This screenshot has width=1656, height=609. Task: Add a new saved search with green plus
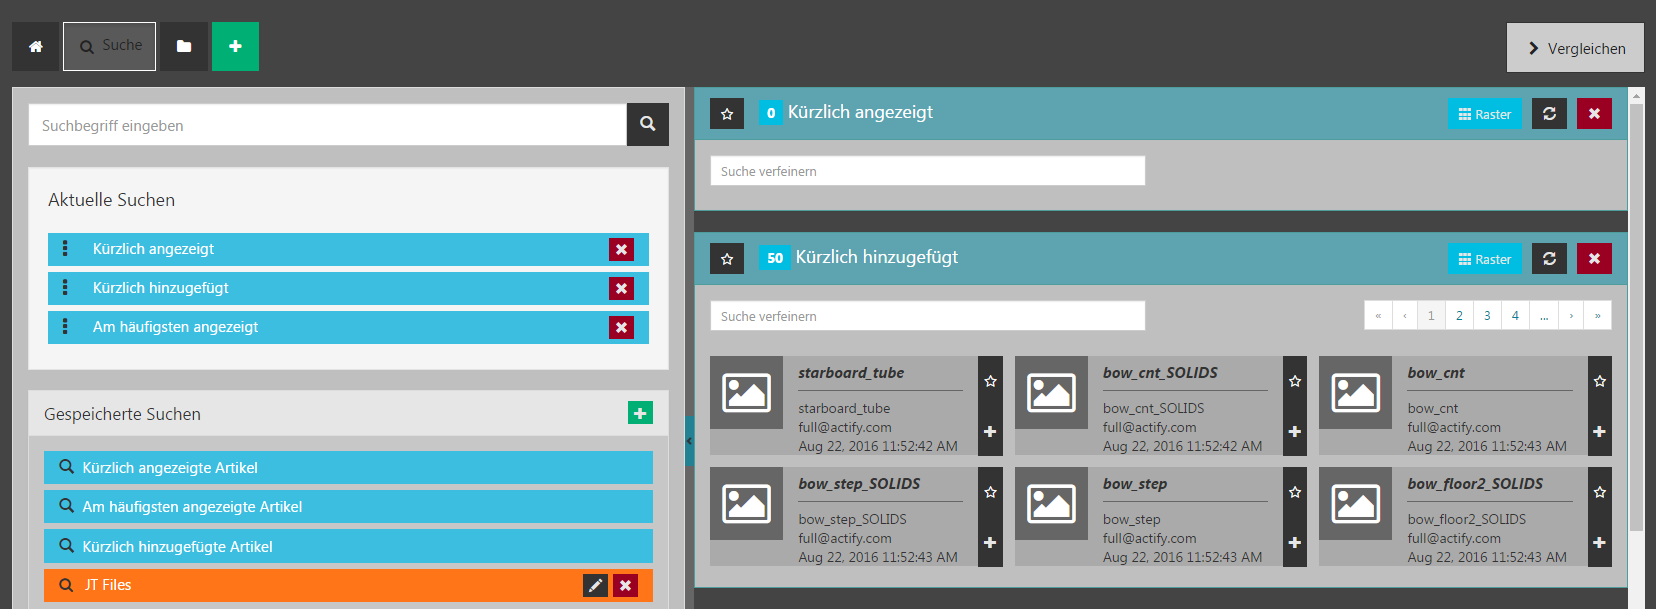pyautogui.click(x=640, y=413)
